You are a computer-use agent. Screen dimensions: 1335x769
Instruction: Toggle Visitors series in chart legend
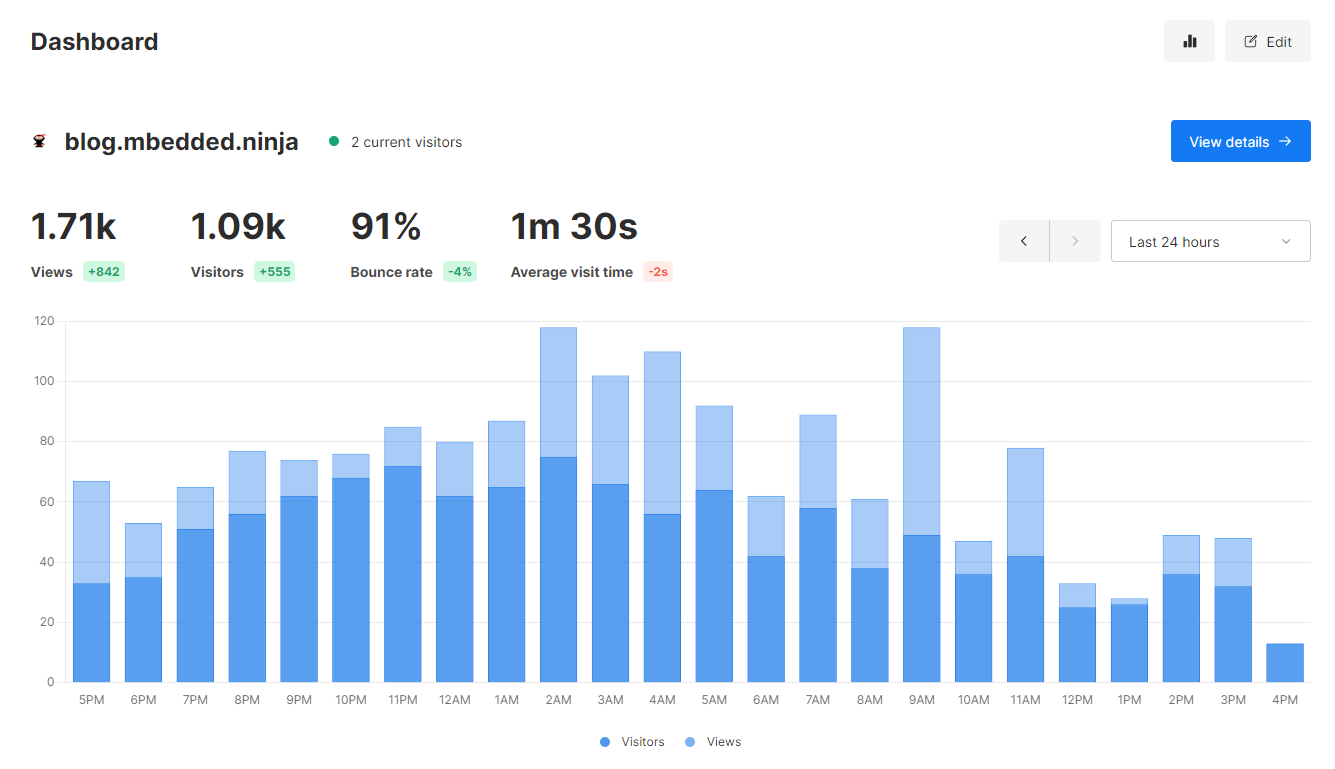click(x=632, y=742)
